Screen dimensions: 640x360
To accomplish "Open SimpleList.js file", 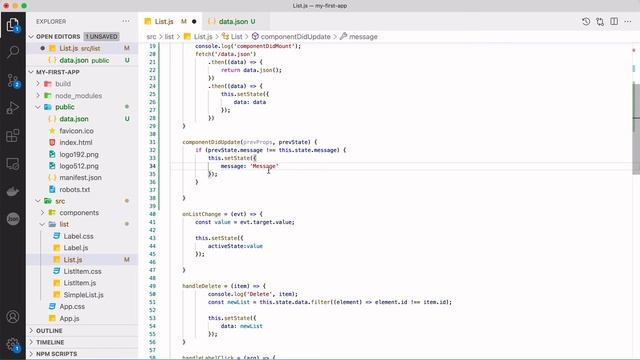I will pos(83,295).
